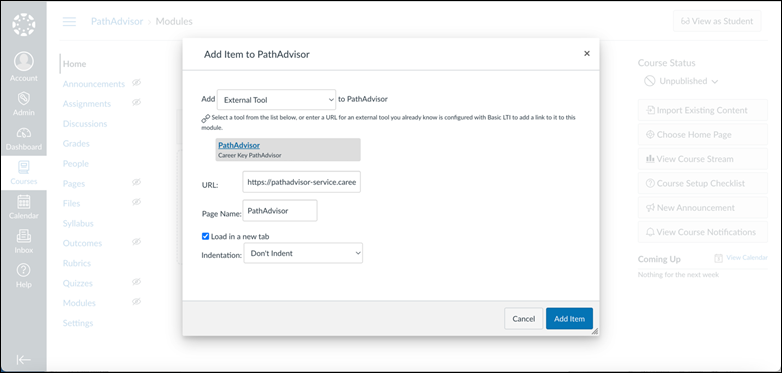Open the Admin shield icon
Image resolution: width=782 pixels, height=373 pixels.
click(23, 98)
